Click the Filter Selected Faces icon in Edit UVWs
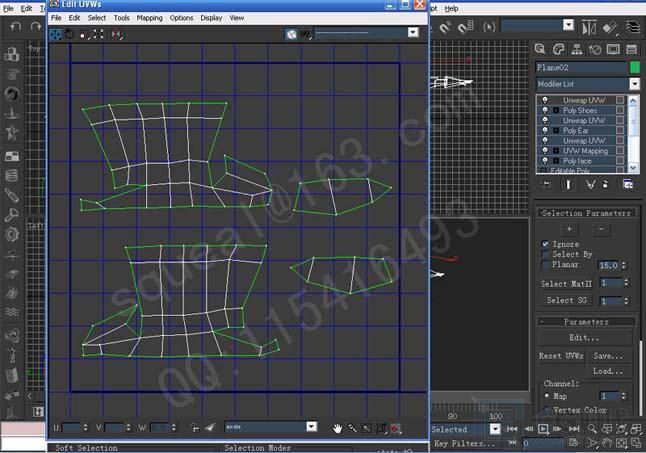 coord(210,428)
